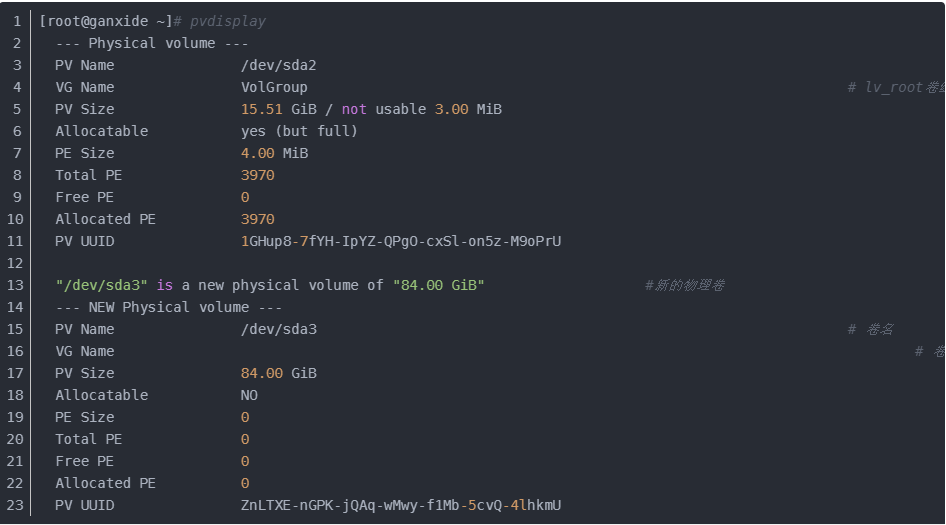
Task: Click the /dev/sda3 PV Name value on line 15
Action: pyautogui.click(x=279, y=329)
